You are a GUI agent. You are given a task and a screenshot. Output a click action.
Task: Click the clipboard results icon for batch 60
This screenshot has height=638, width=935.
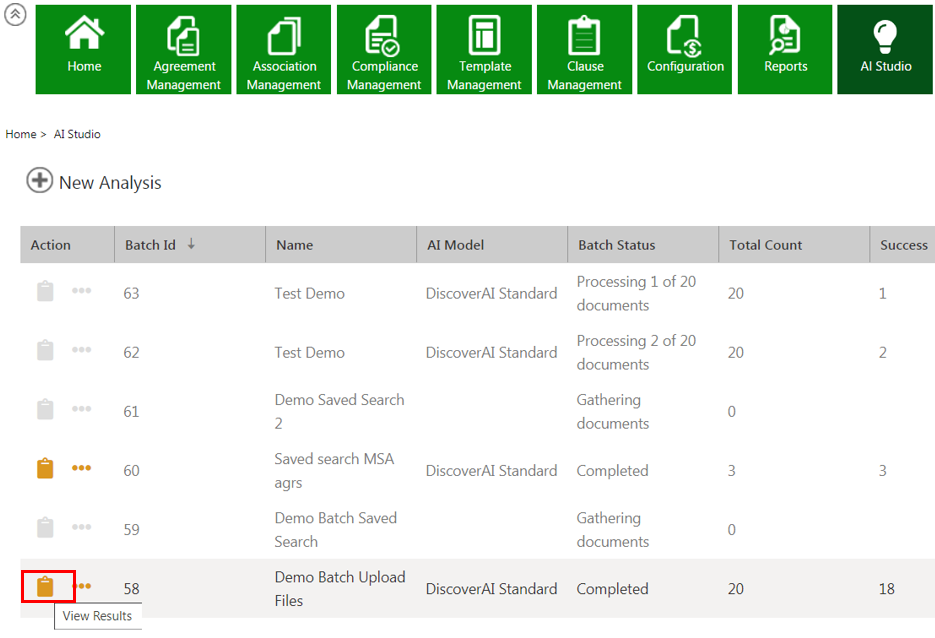coord(45,469)
